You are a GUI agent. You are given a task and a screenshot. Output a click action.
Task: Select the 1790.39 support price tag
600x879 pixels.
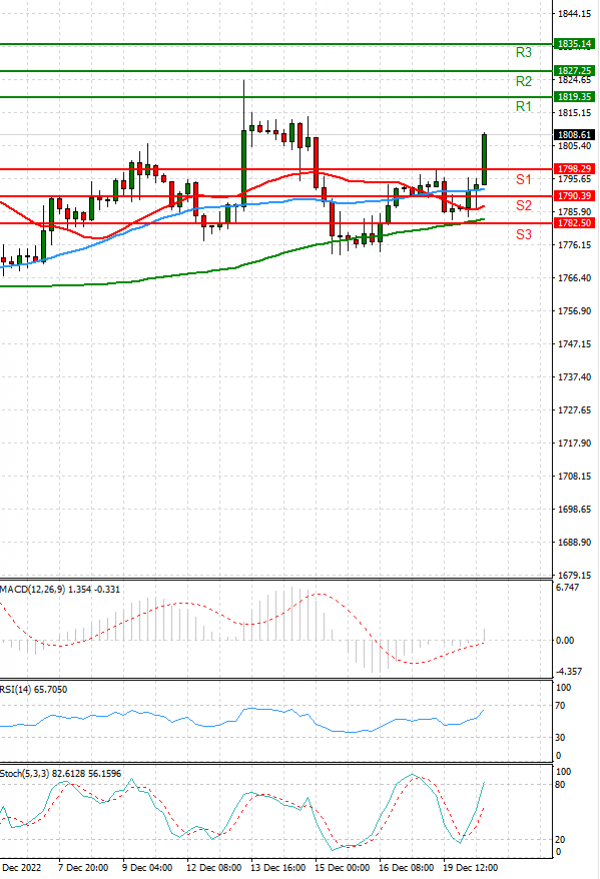click(574, 196)
